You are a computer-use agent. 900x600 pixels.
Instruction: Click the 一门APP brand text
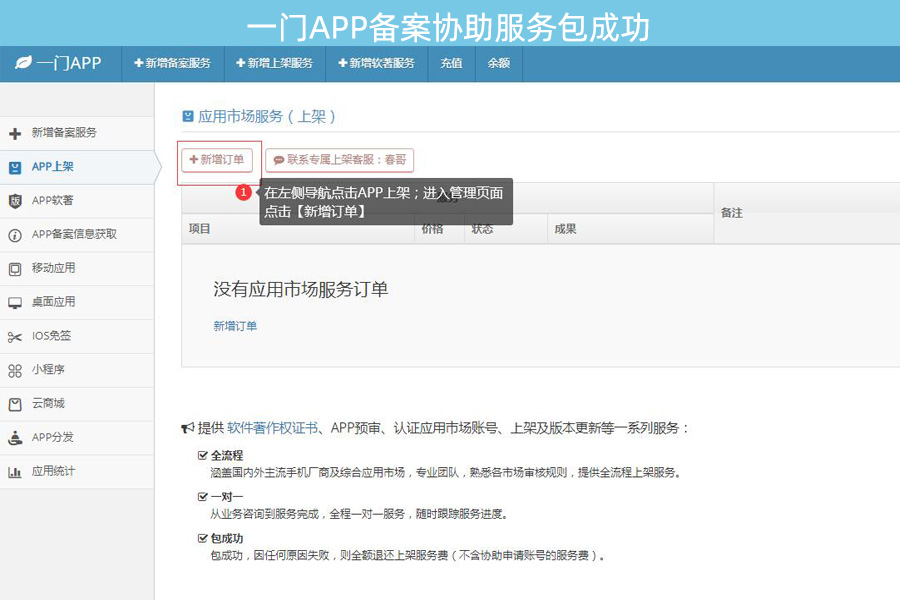pyautogui.click(x=68, y=63)
